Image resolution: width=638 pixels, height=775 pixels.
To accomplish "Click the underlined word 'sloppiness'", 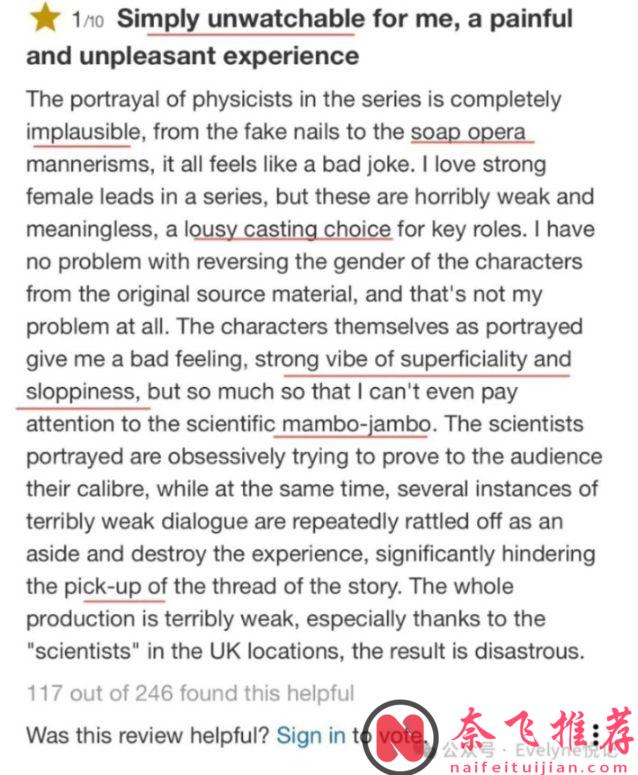I will [81, 392].
